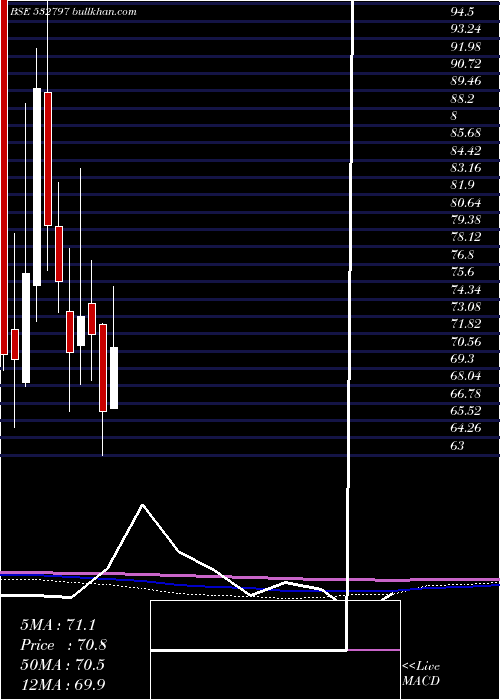Select the 65.52 price label
Screen dimensions: 500x700
pyautogui.click(x=466, y=411)
